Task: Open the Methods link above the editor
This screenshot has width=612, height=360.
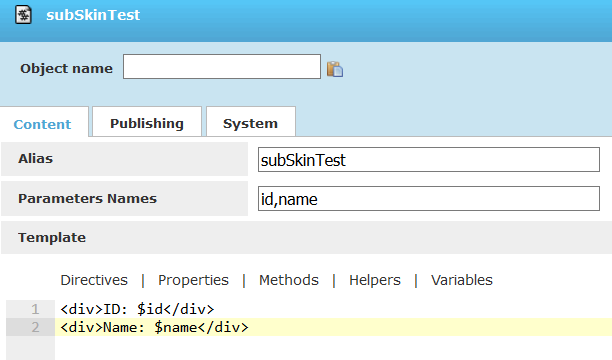Action: tap(289, 280)
